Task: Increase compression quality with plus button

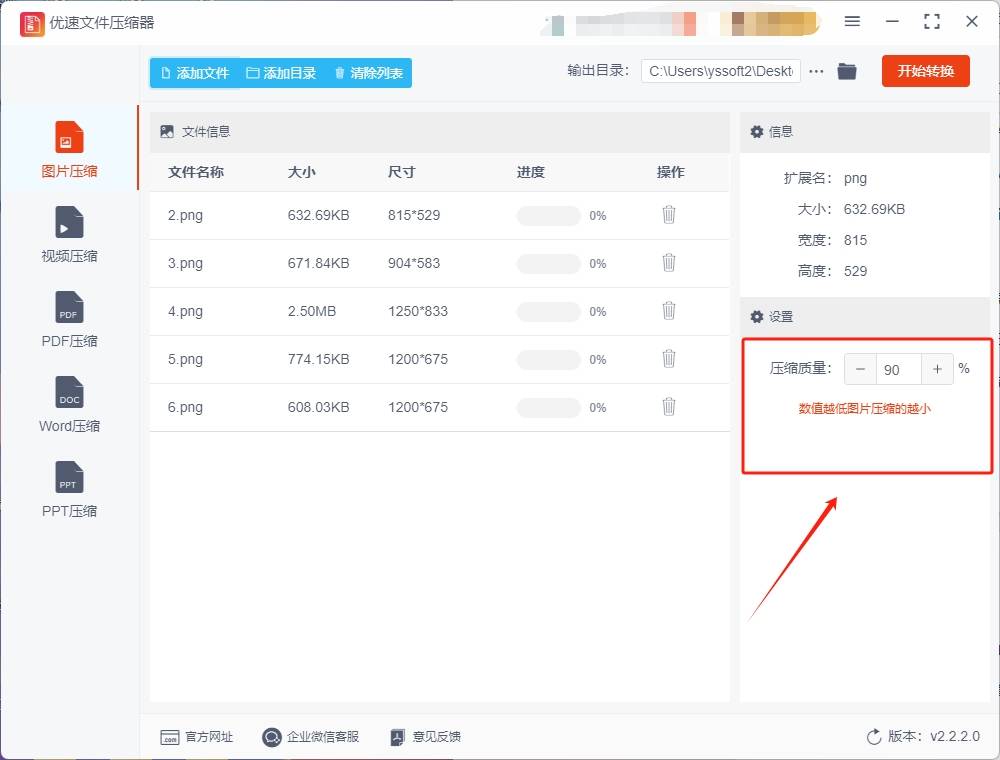Action: (937, 369)
